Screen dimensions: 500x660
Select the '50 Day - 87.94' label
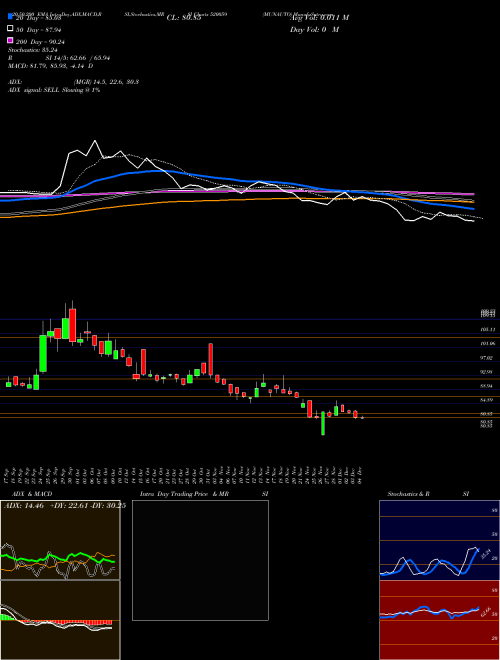(38, 30)
